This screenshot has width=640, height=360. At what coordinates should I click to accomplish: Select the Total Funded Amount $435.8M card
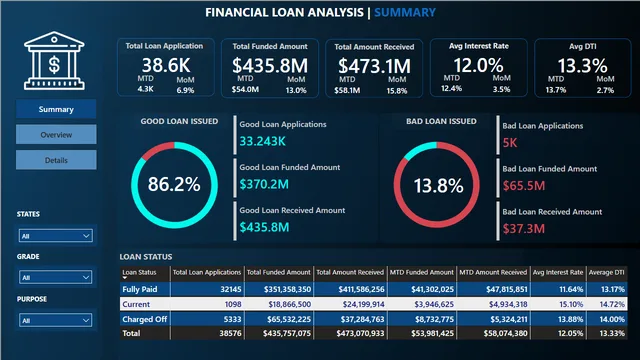(x=270, y=68)
